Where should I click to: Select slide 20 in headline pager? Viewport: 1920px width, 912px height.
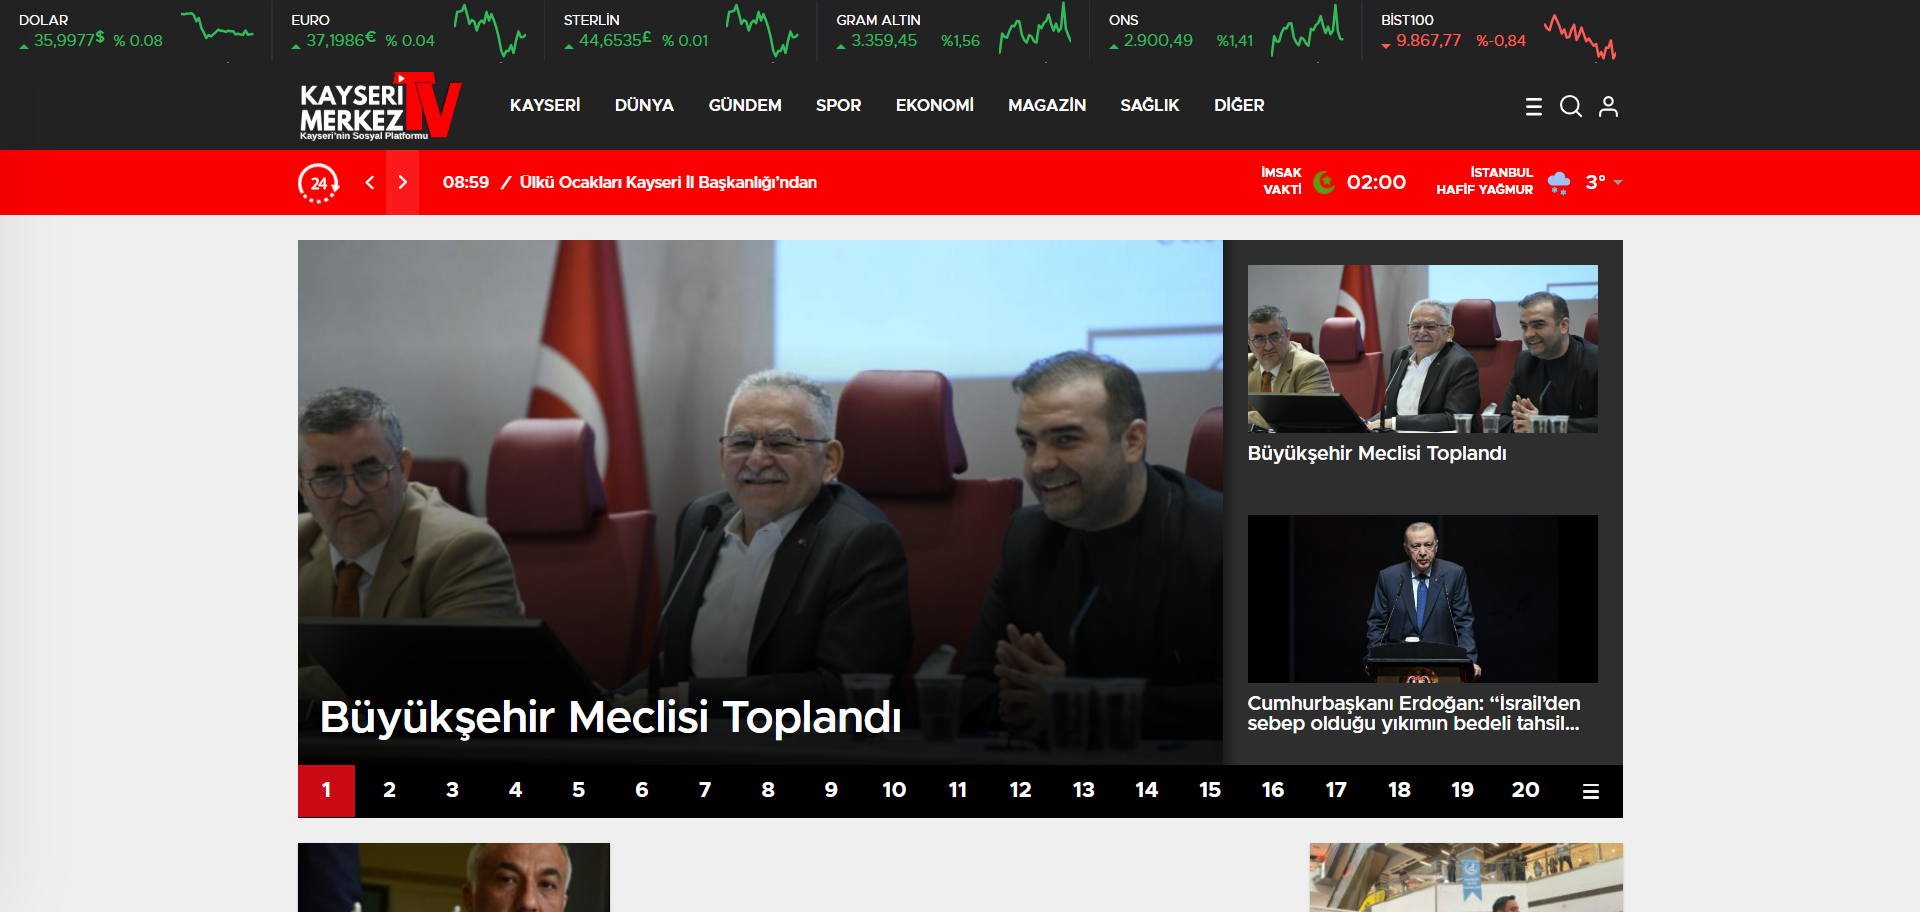pyautogui.click(x=1525, y=791)
